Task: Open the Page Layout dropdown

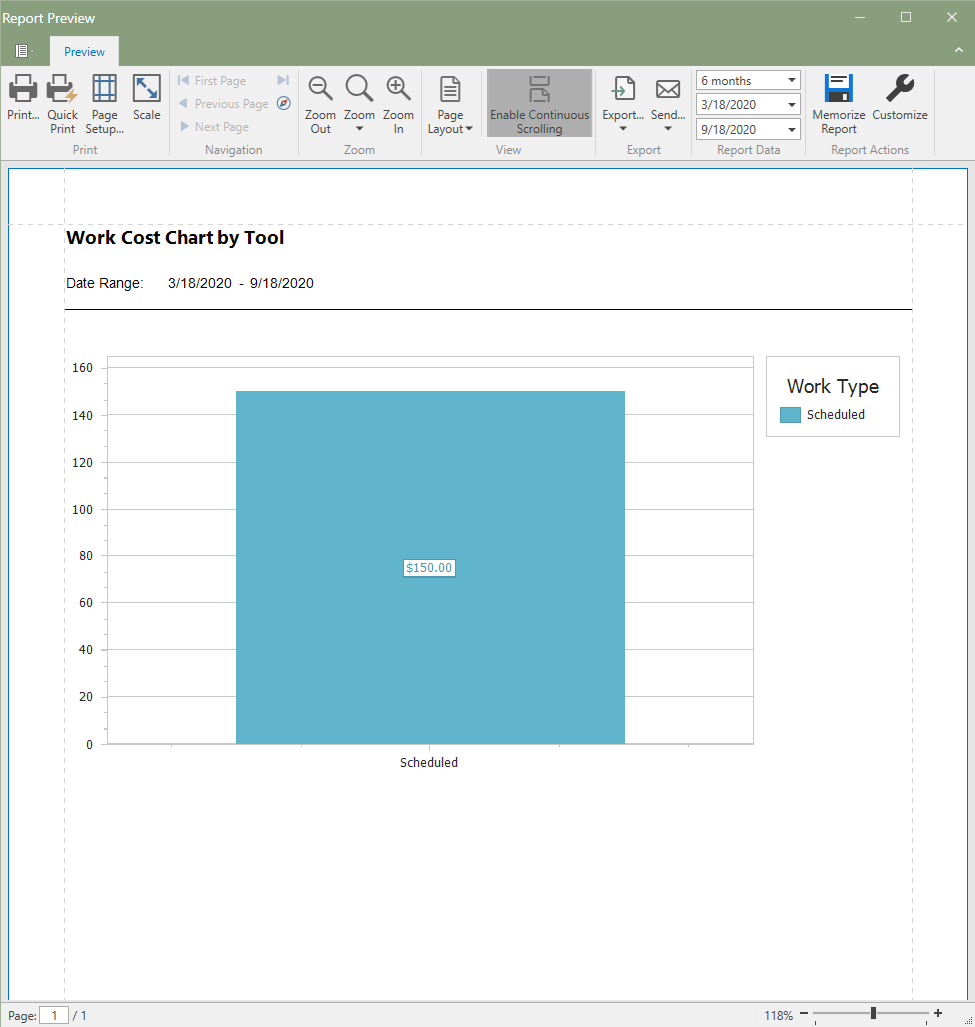Action: pyautogui.click(x=450, y=105)
